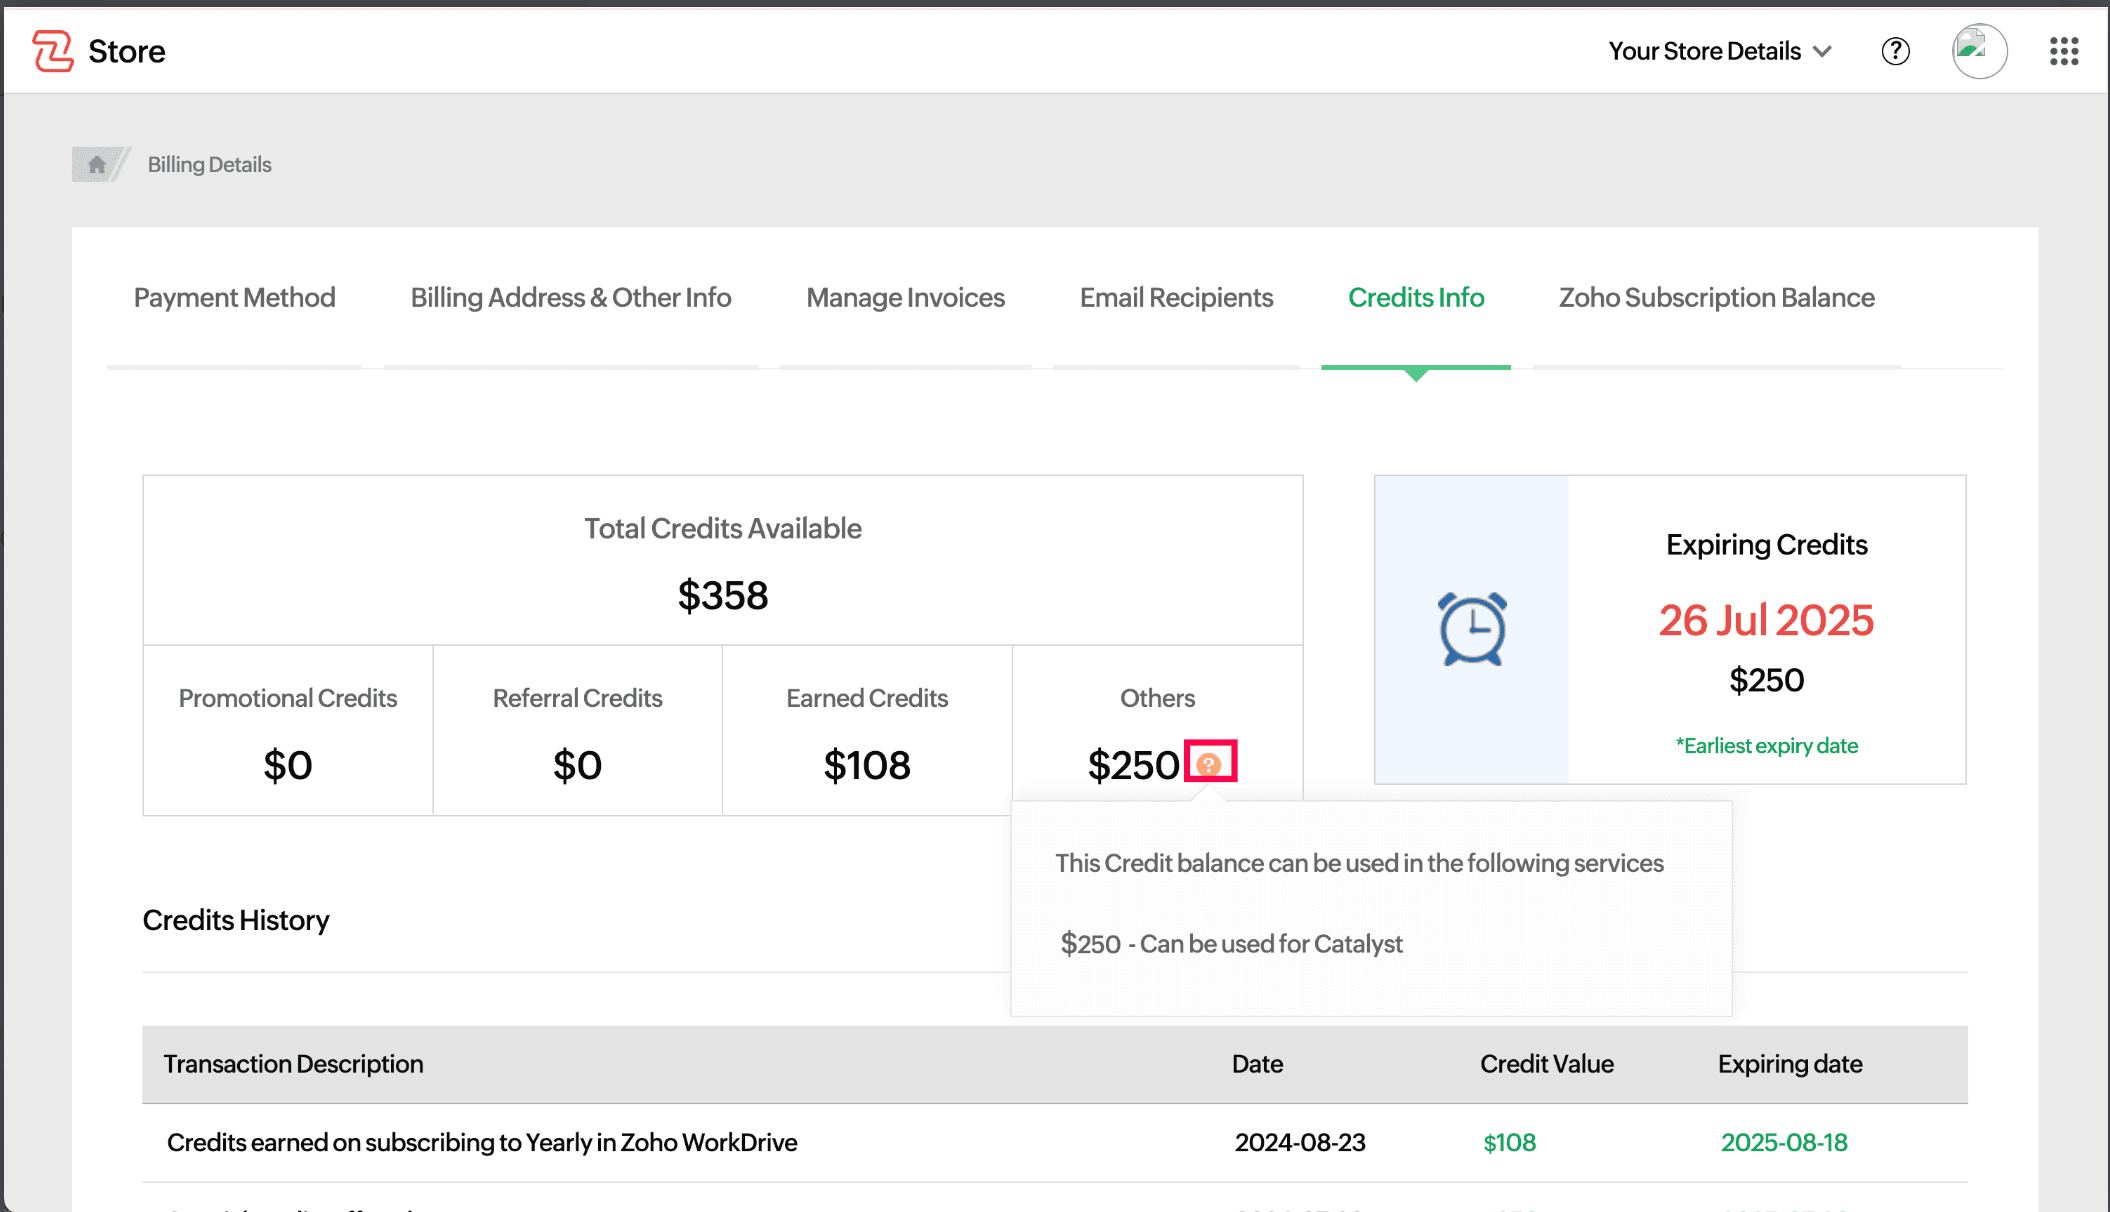This screenshot has height=1212, width=2110.
Task: Click the alarm clock expiring credits icon
Action: click(1472, 629)
